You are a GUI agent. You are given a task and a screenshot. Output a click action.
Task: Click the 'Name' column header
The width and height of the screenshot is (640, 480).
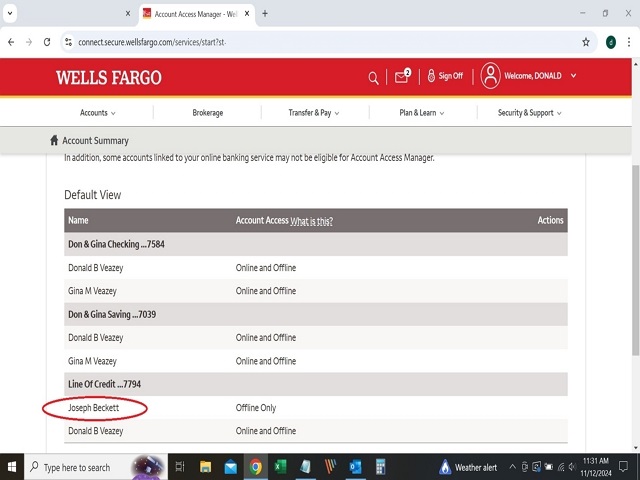[x=78, y=220]
